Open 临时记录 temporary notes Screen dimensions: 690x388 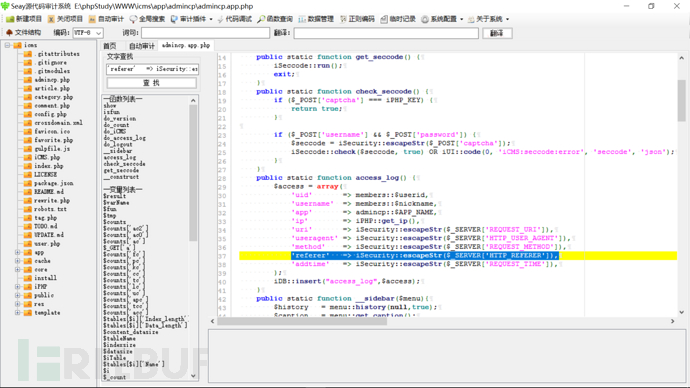398,19
